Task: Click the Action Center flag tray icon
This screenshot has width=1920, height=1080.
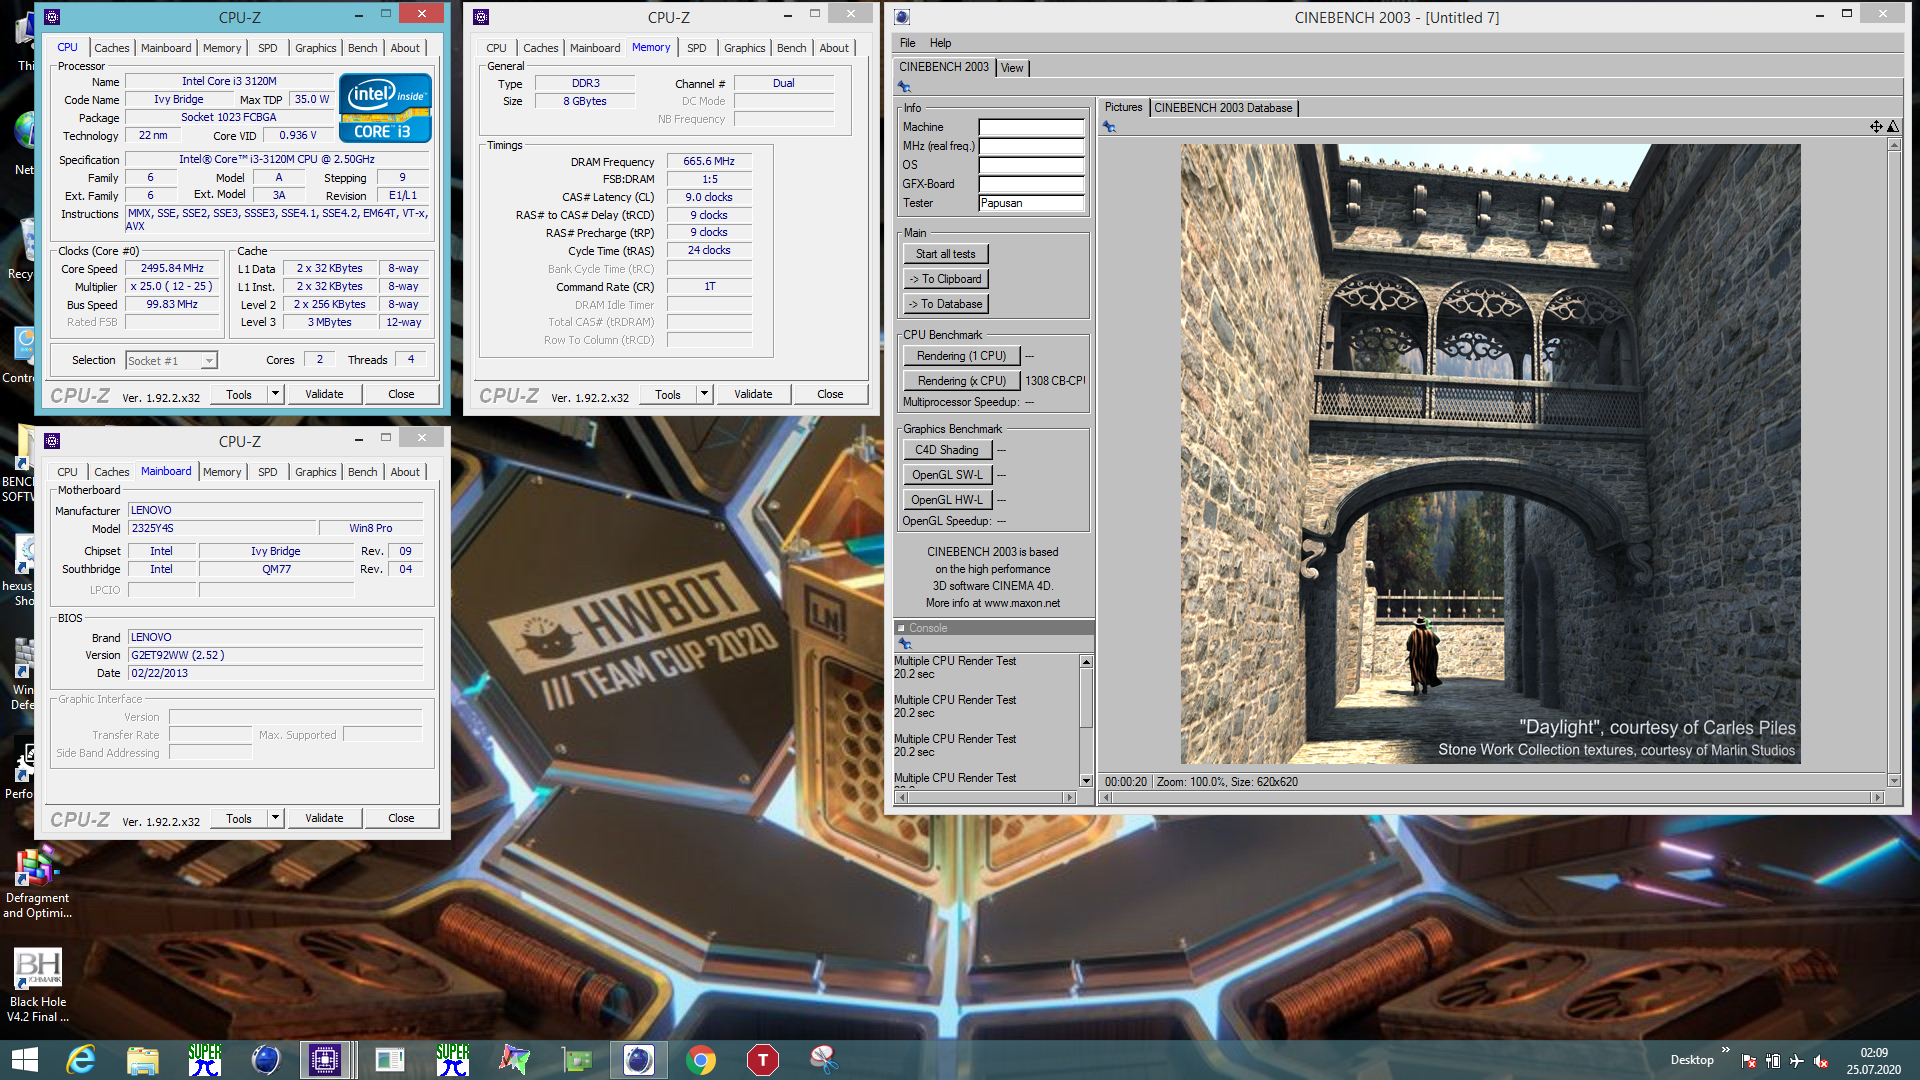Action: point(1749,1061)
